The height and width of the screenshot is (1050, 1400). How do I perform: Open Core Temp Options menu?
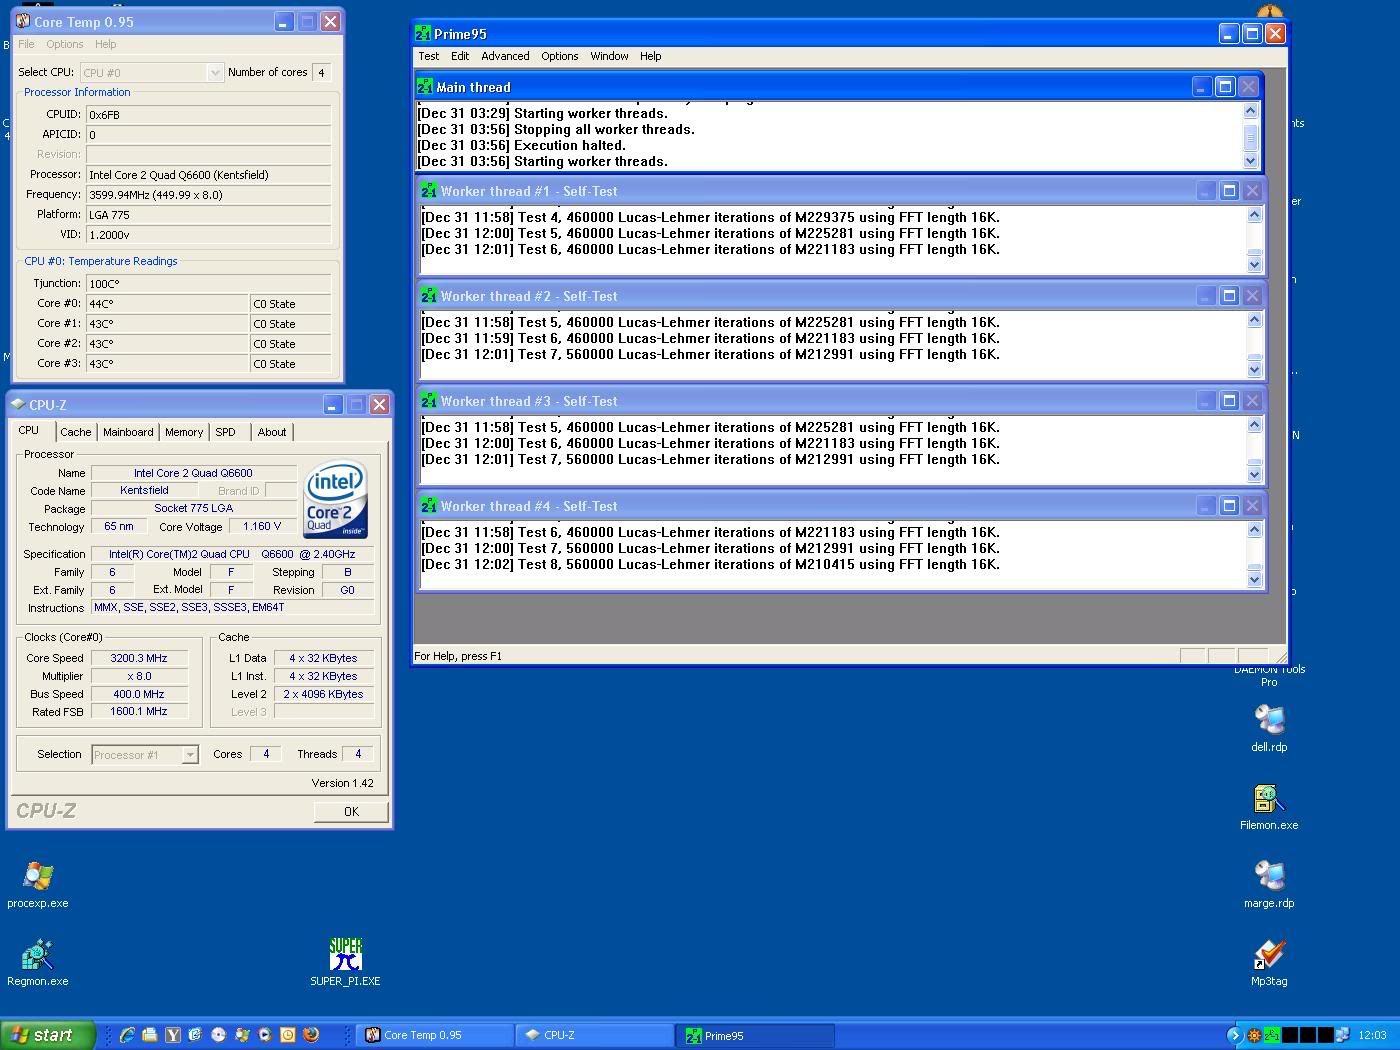[65, 44]
